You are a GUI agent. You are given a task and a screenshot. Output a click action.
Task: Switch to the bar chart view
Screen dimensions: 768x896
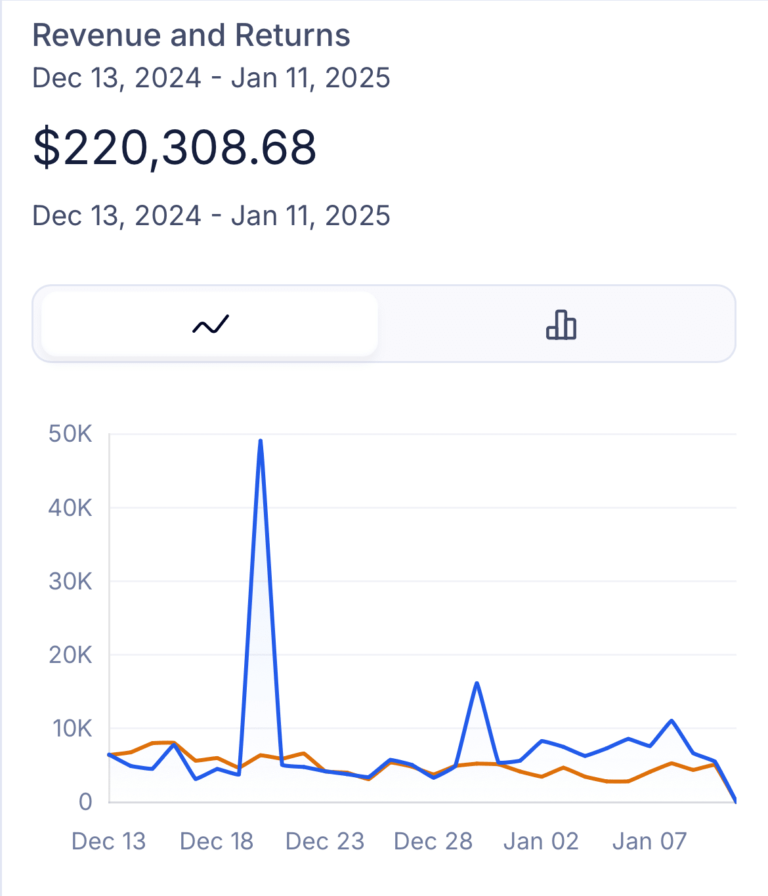pos(560,324)
